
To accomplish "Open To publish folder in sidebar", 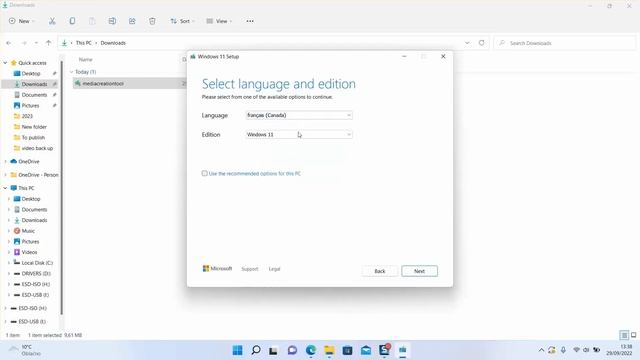I will (33, 138).
